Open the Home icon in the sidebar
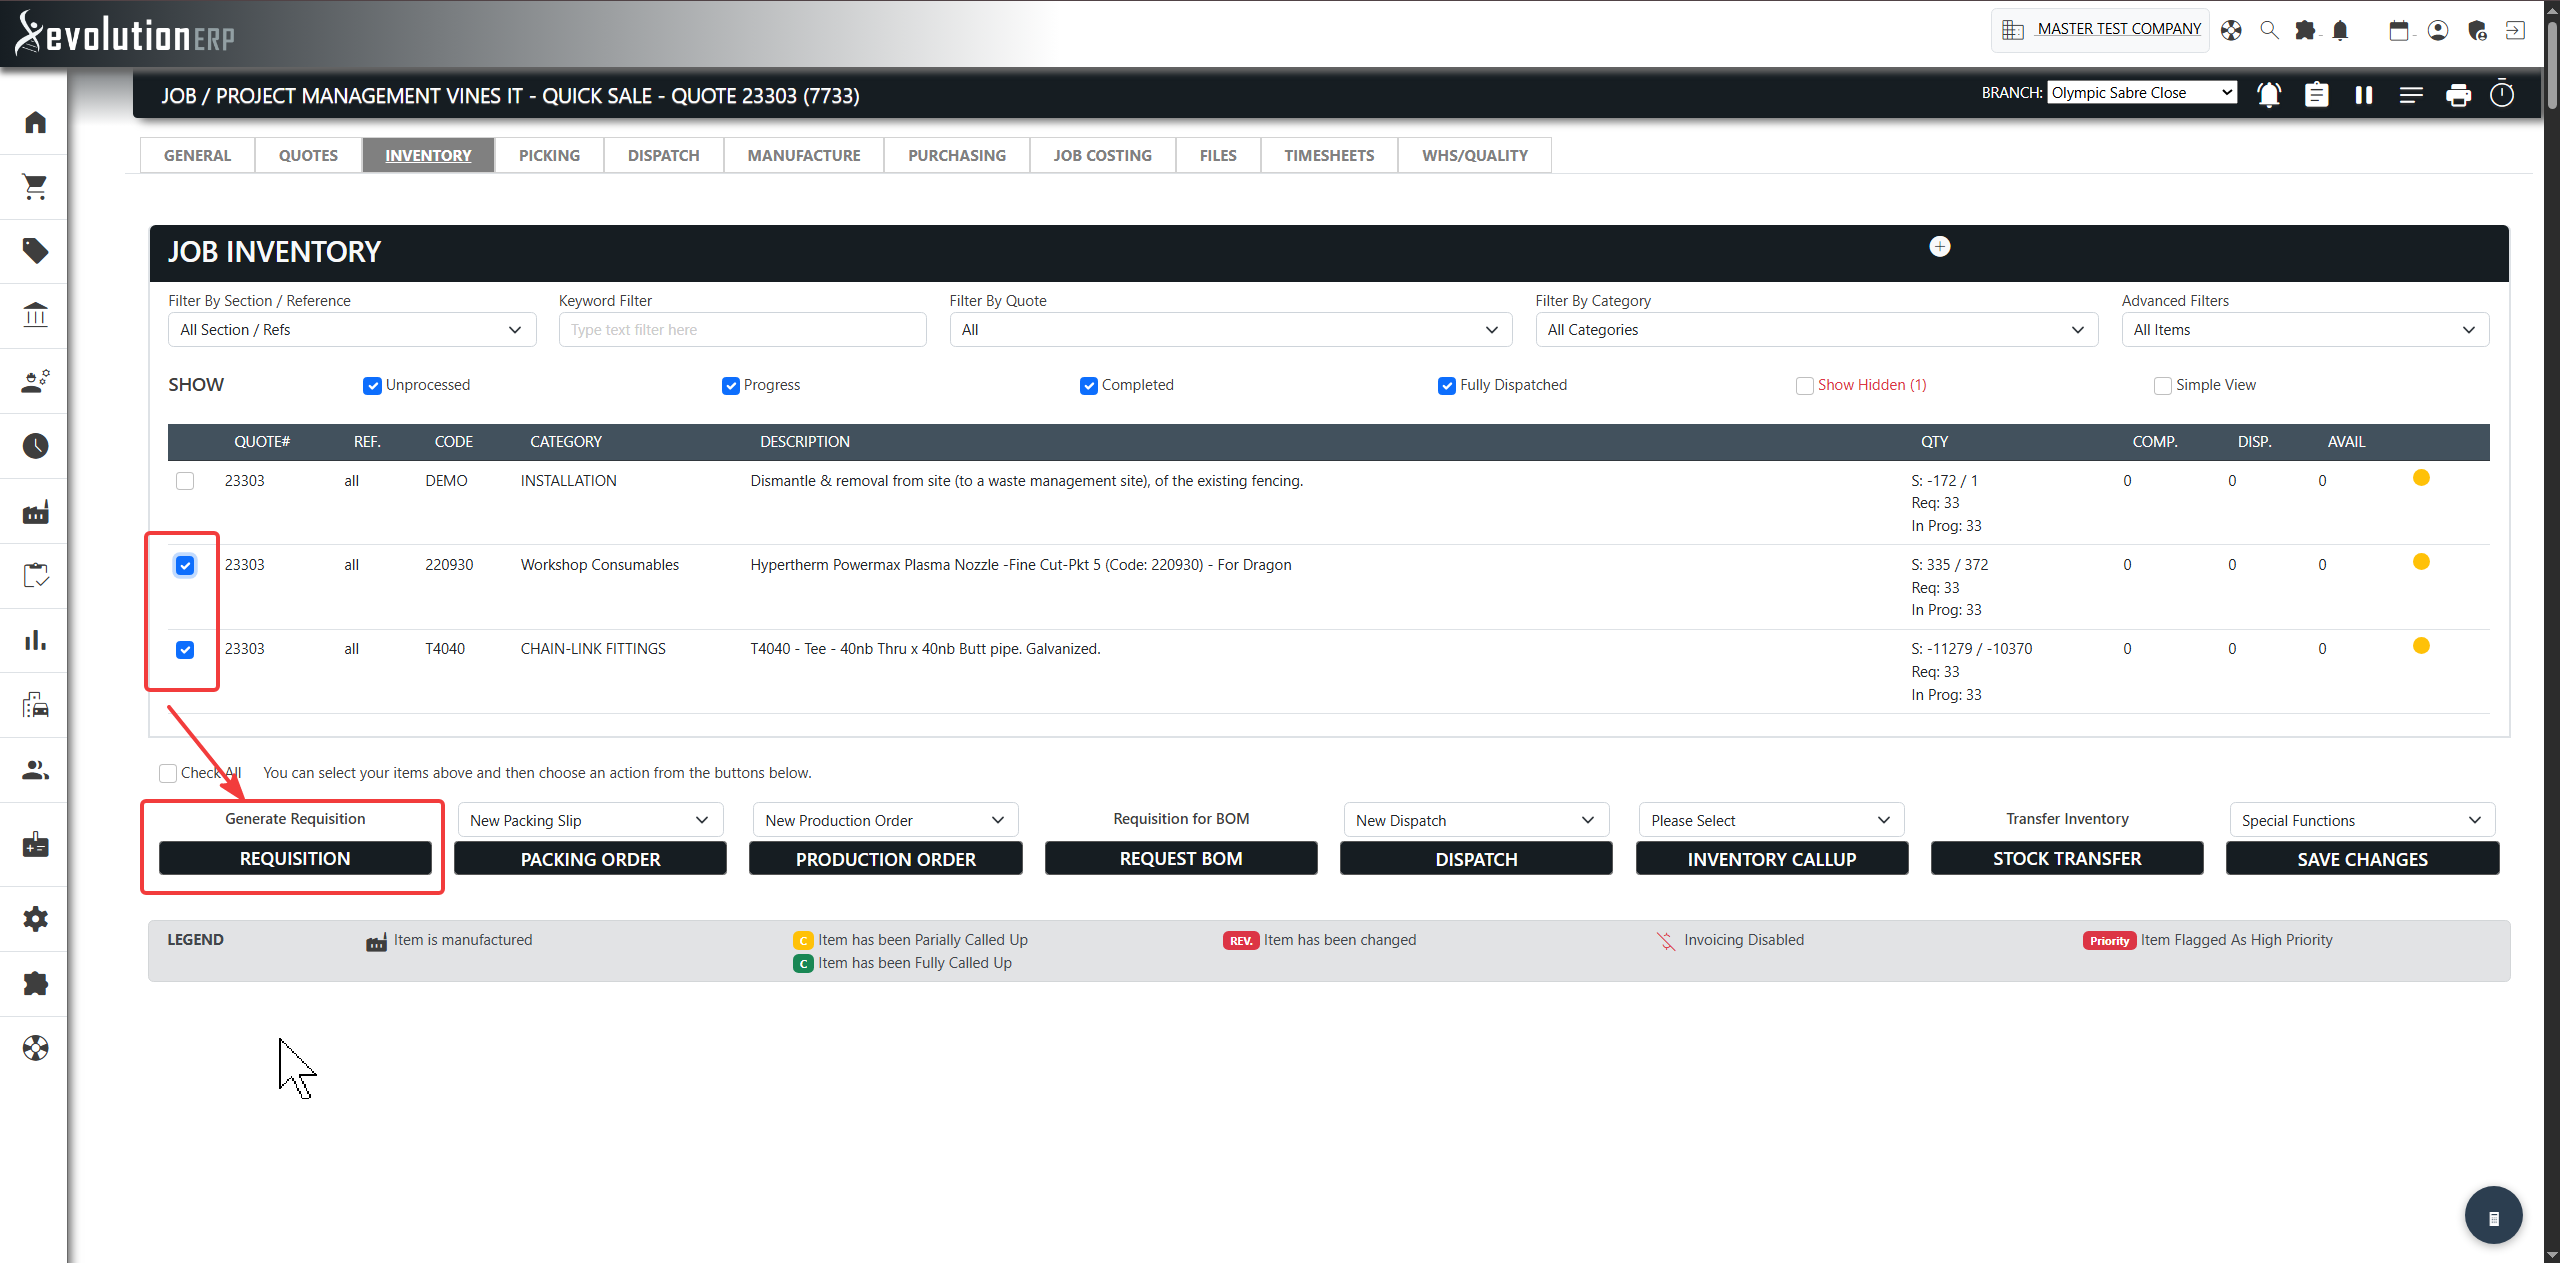This screenshot has width=2560, height=1263. pos(36,122)
